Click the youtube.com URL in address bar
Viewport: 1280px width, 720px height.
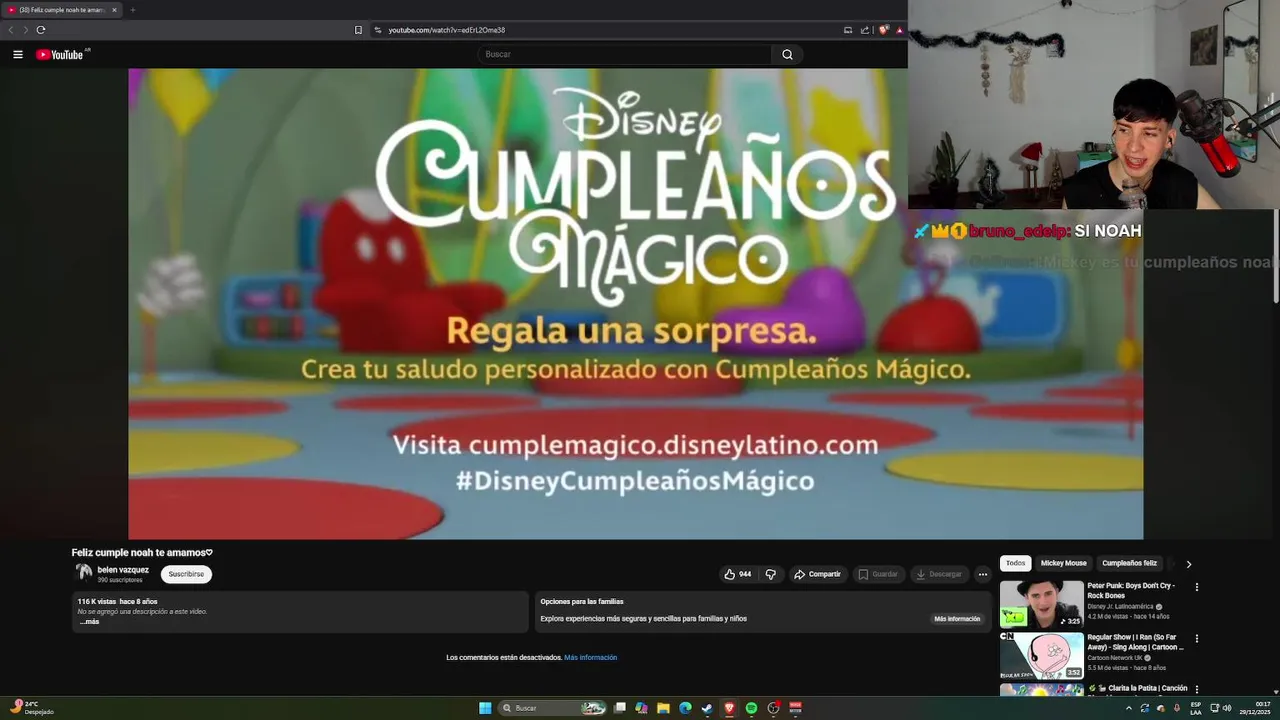[446, 30]
